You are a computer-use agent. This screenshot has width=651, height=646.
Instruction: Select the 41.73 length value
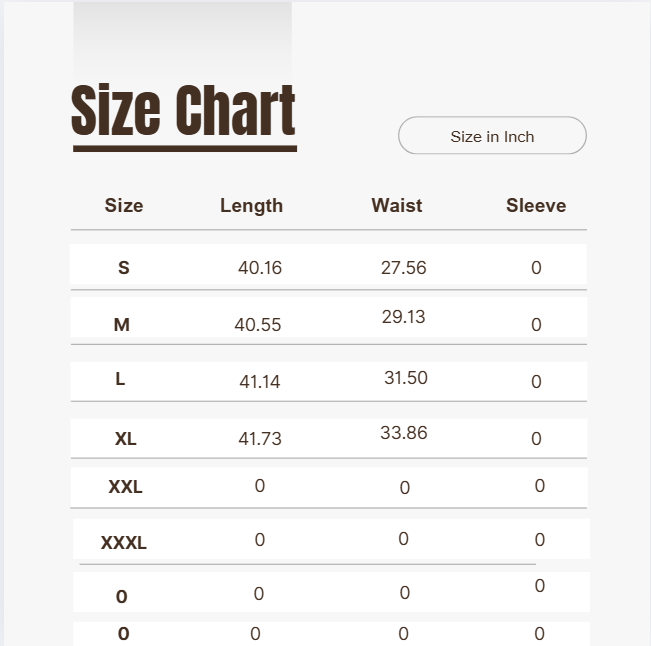pyautogui.click(x=260, y=439)
